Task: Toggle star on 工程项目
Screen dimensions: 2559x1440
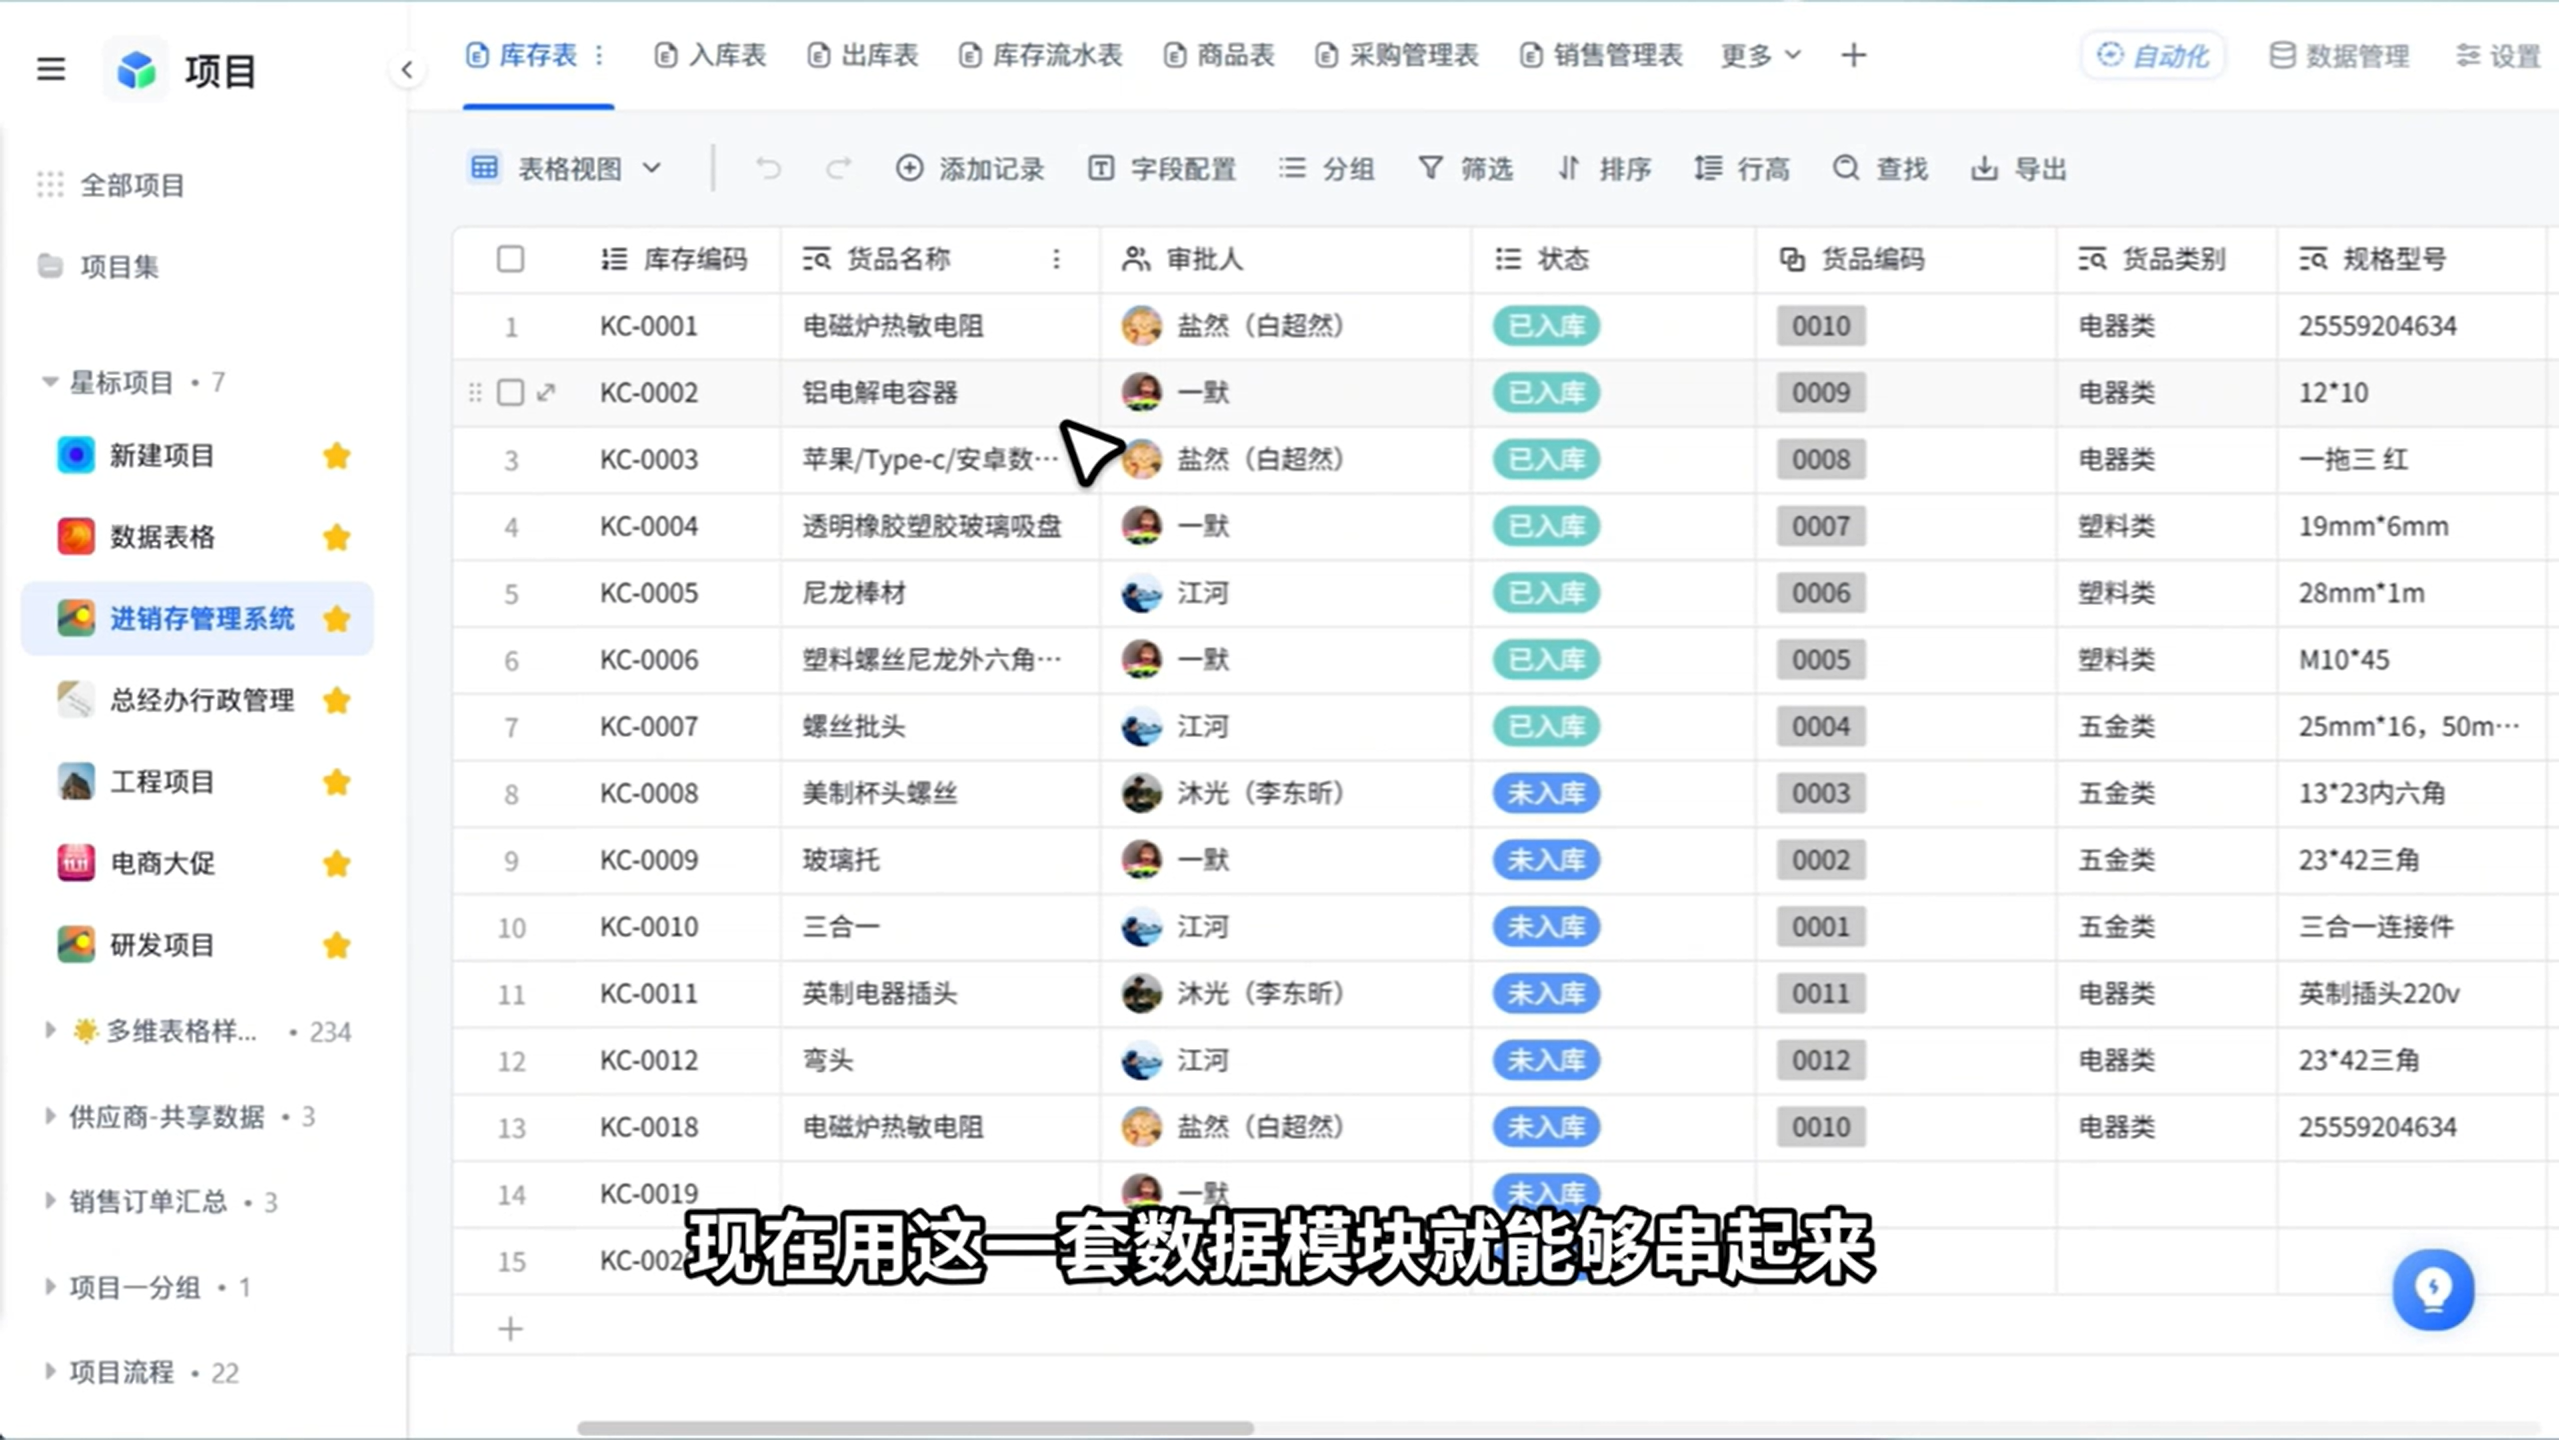Action: 337,782
